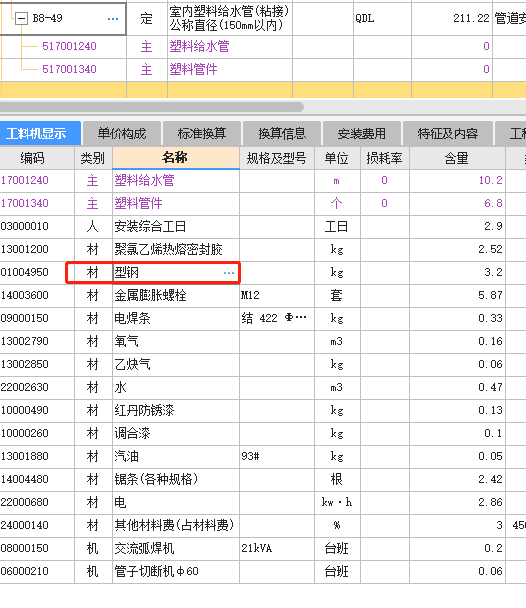Click spec cell 93#
The height and width of the screenshot is (608, 526).
coord(277,456)
